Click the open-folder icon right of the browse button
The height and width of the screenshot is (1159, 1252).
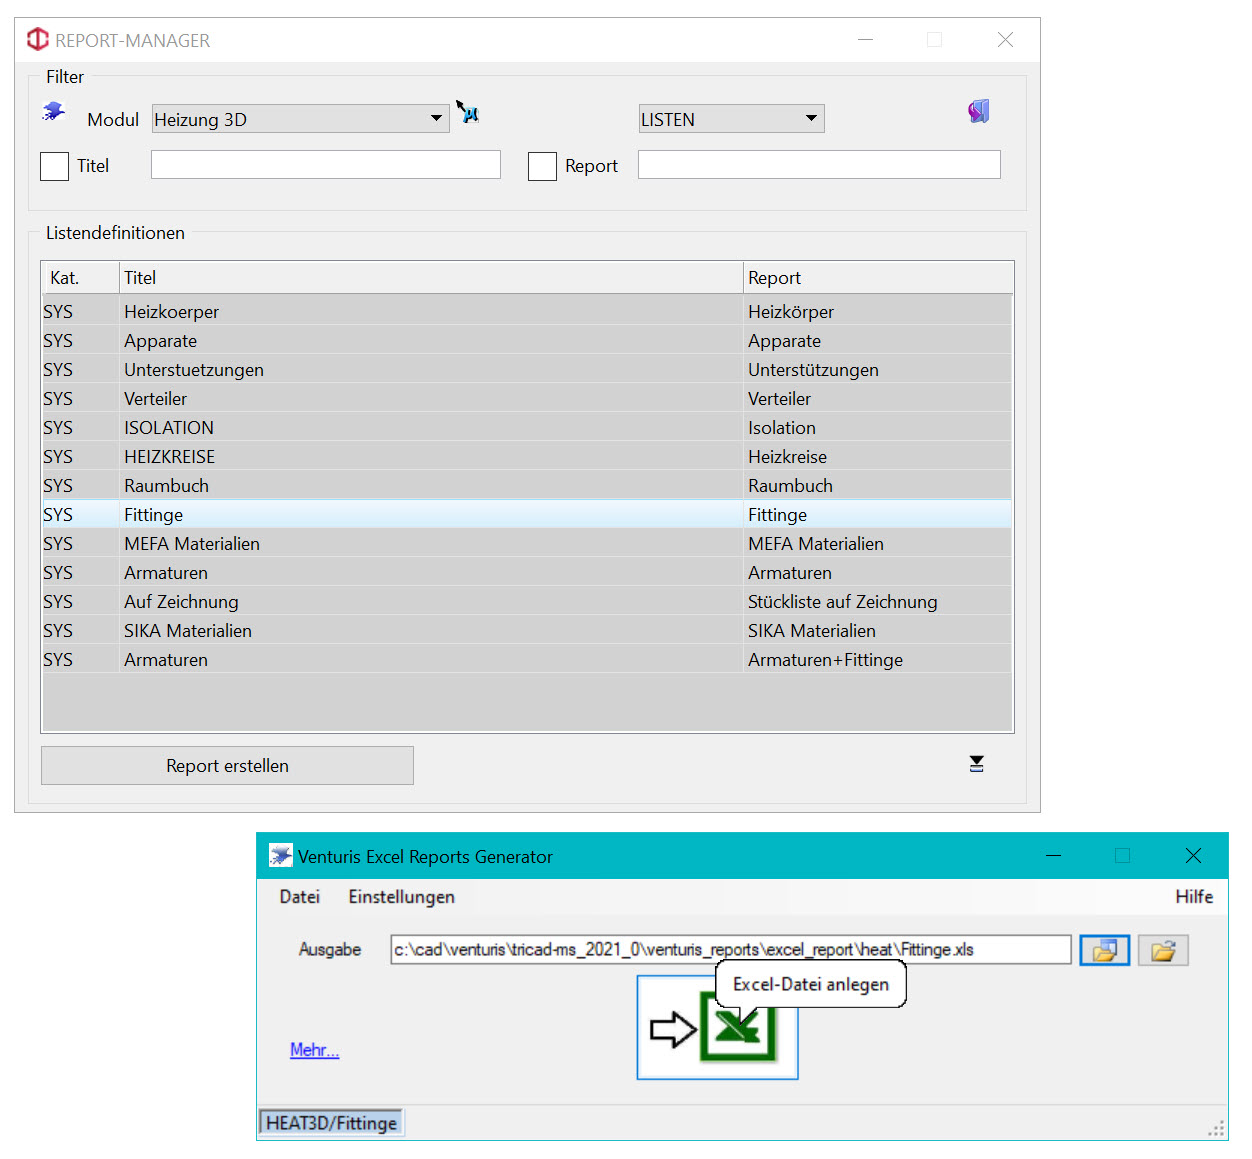click(1163, 949)
